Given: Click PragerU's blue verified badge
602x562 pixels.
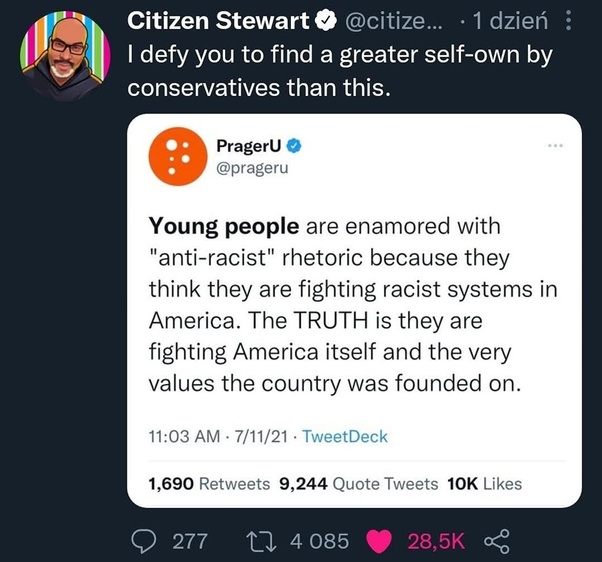Looking at the screenshot, I should pos(294,146).
